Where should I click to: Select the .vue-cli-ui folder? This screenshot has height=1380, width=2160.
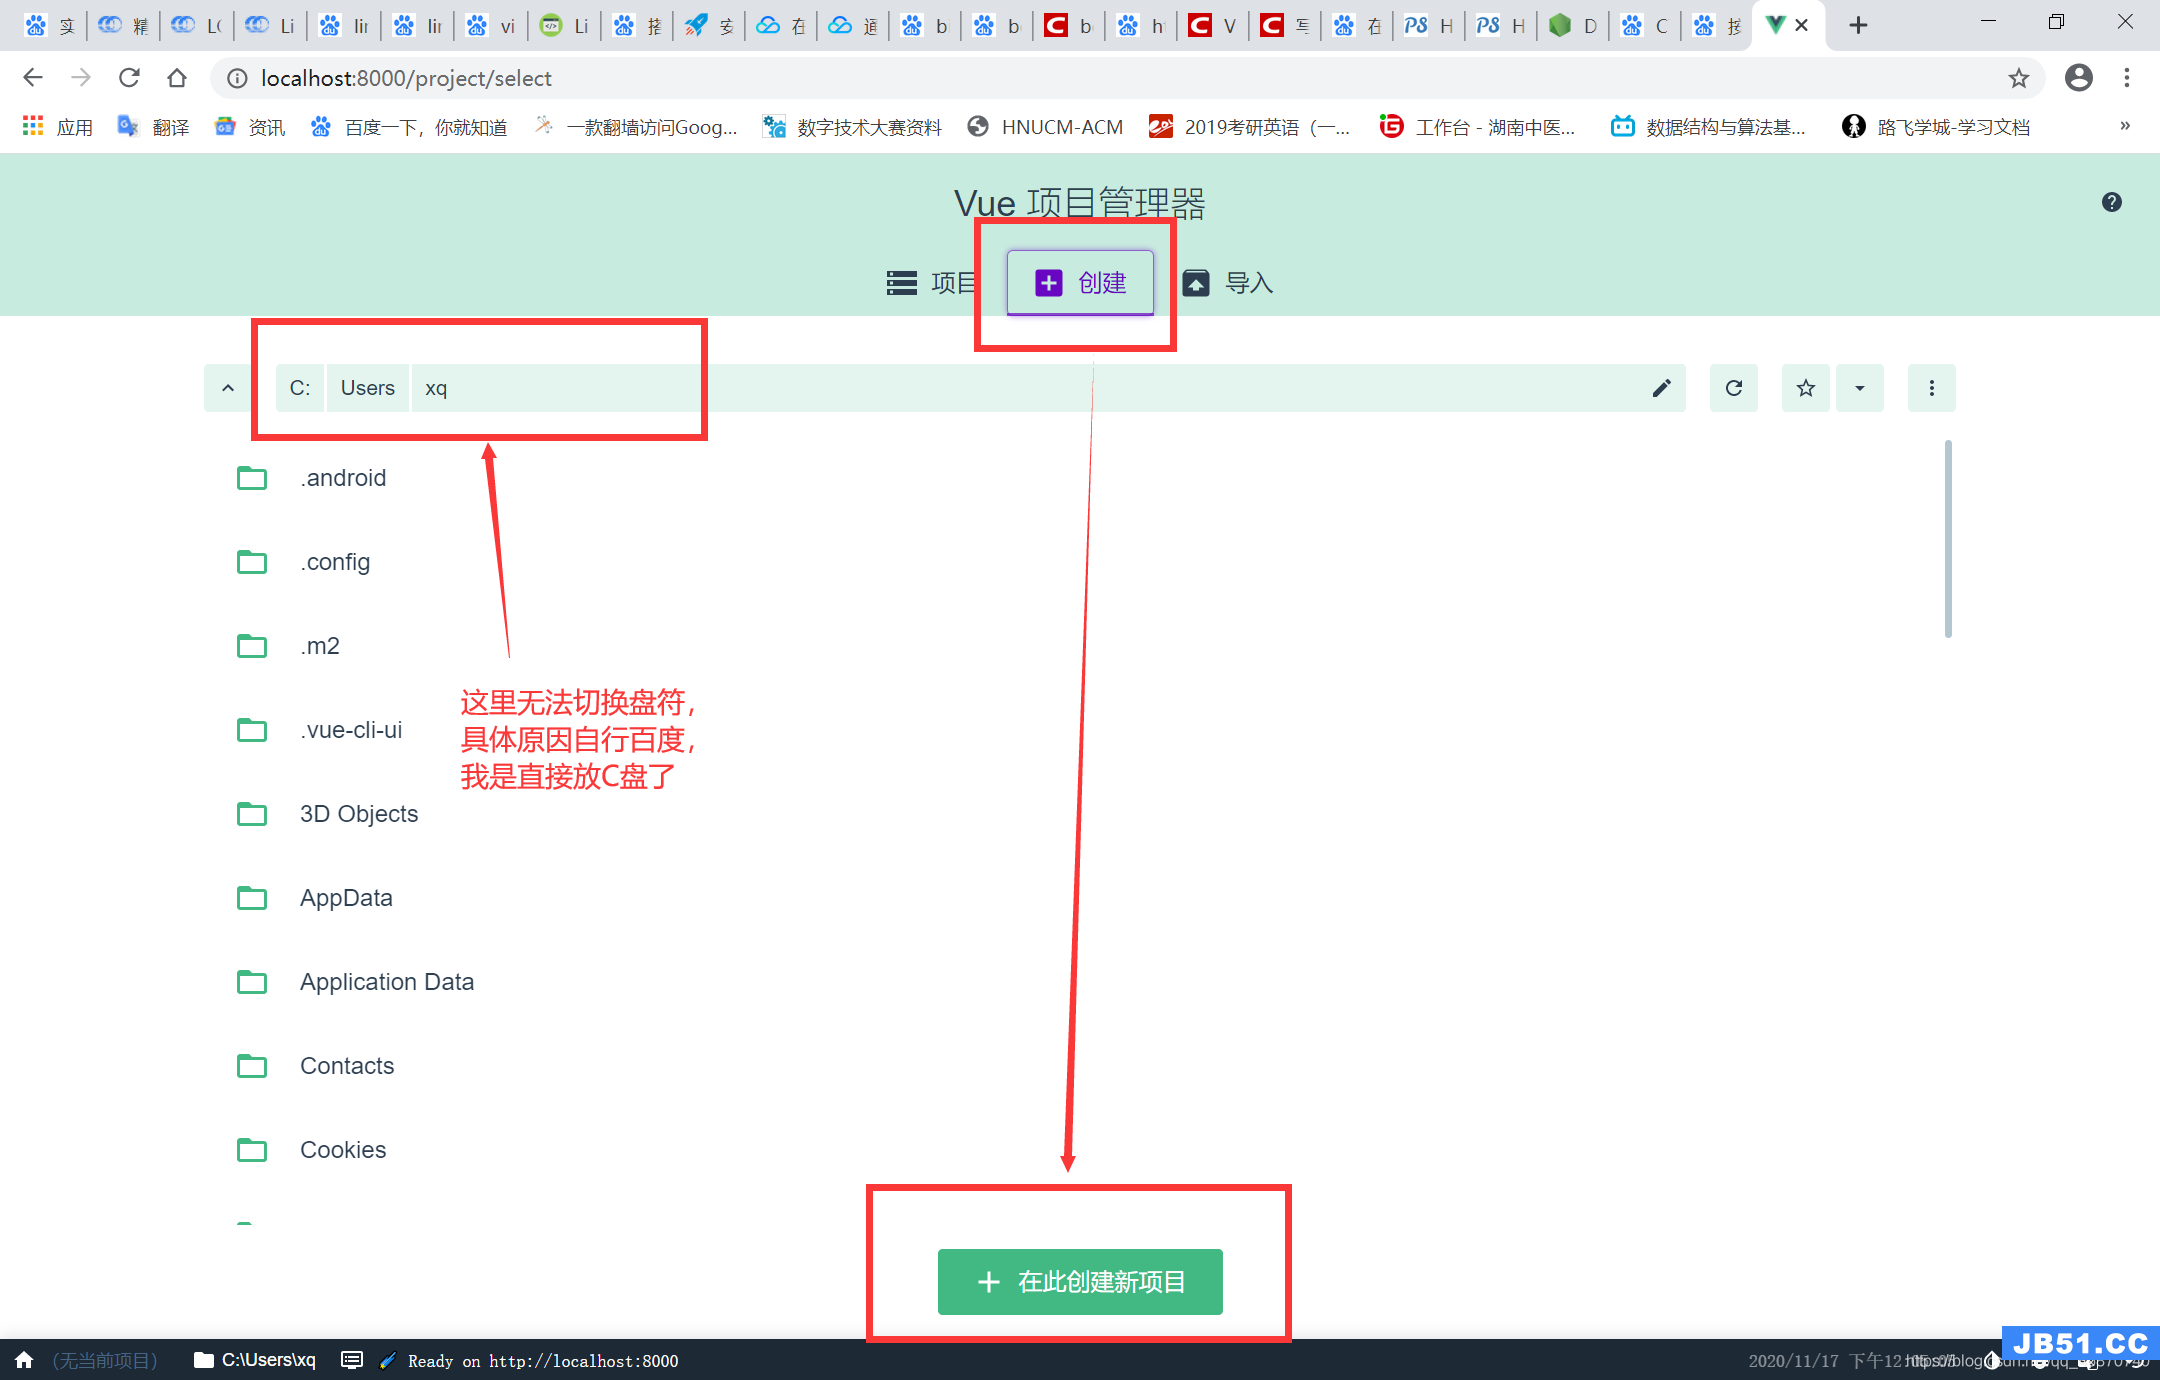pos(348,730)
